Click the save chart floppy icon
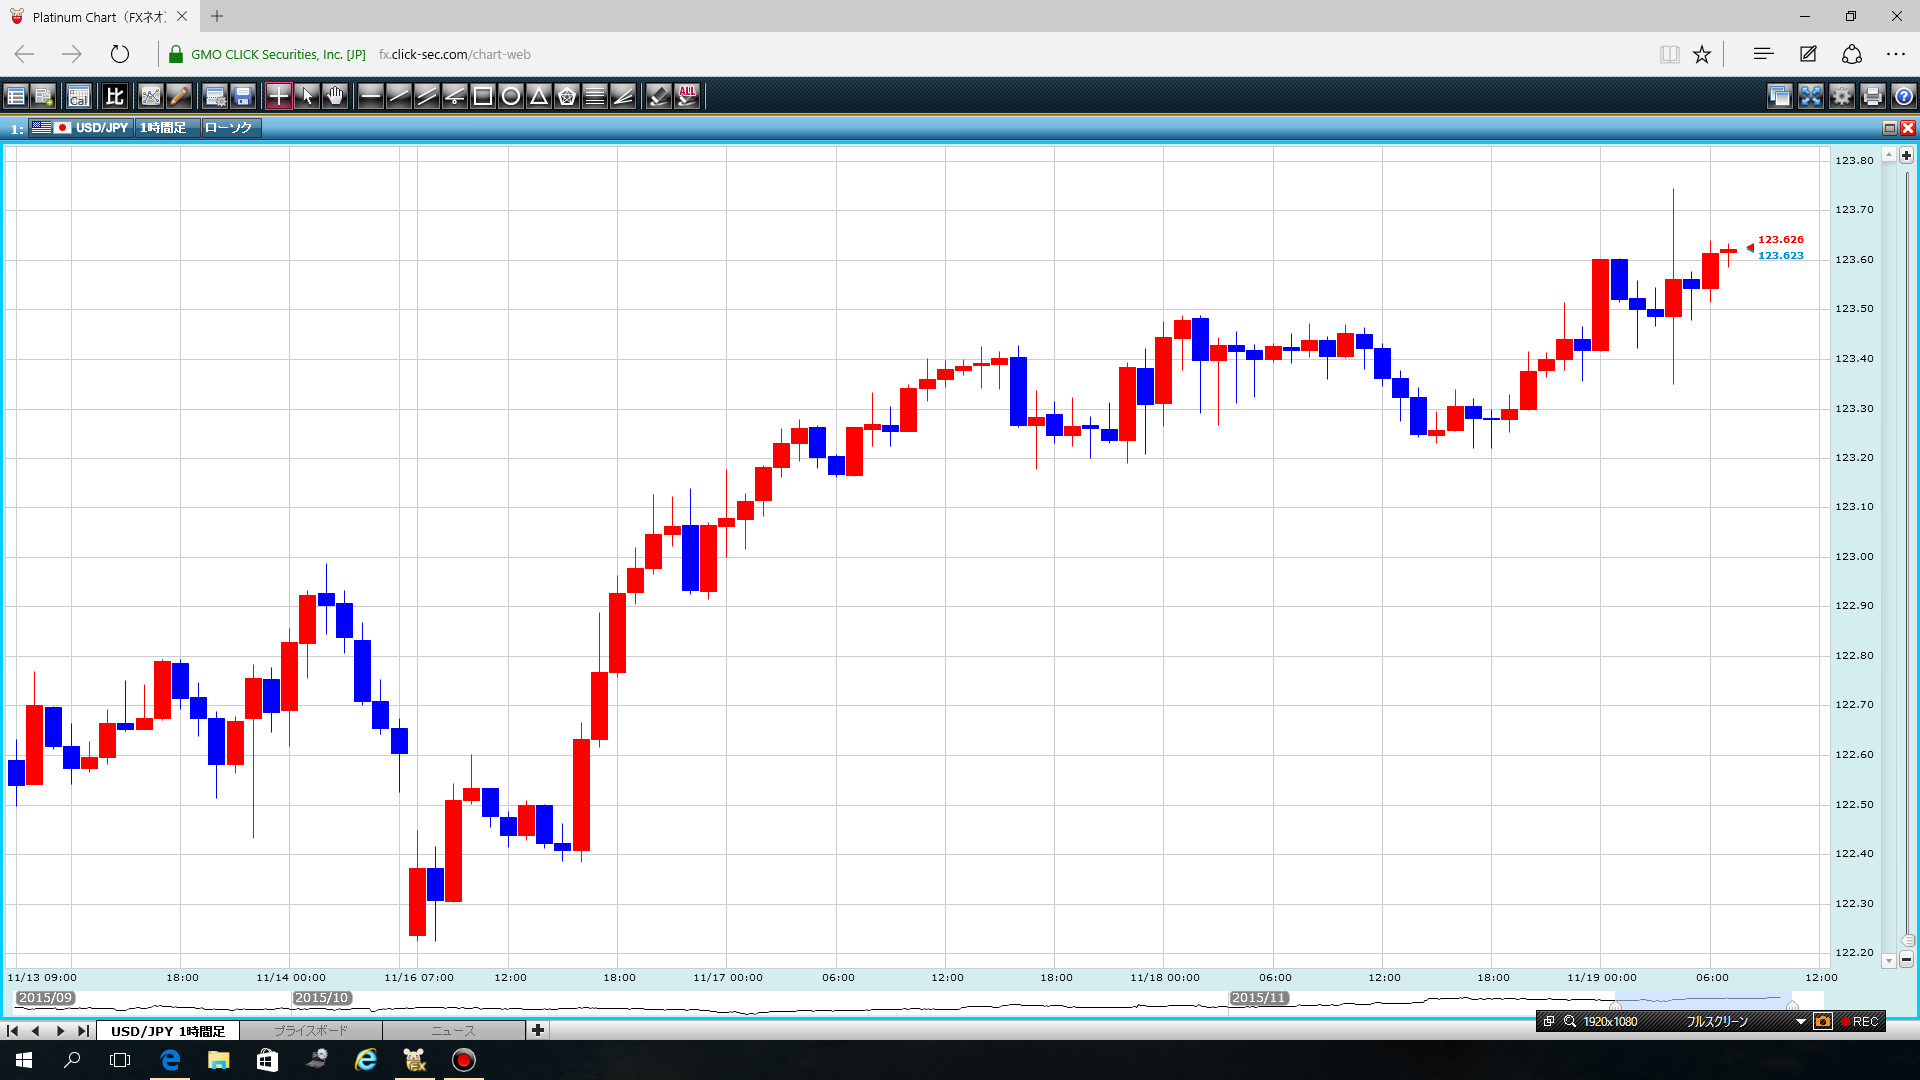The width and height of the screenshot is (1920, 1080). coord(243,96)
